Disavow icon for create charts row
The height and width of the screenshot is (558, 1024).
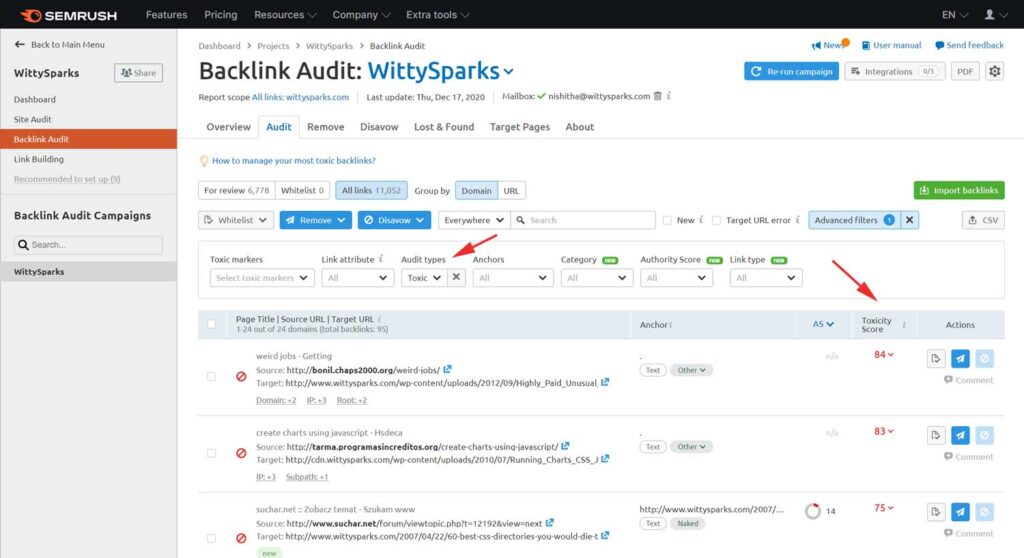pyautogui.click(x=984, y=435)
